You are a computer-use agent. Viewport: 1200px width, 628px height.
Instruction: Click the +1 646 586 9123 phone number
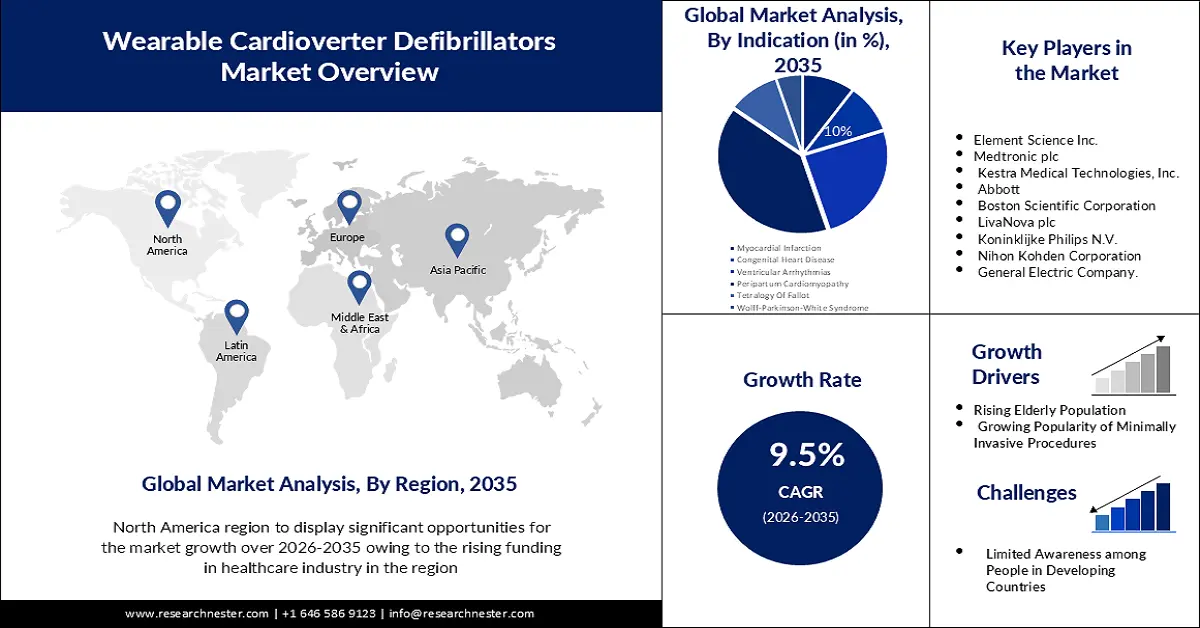coord(329,613)
